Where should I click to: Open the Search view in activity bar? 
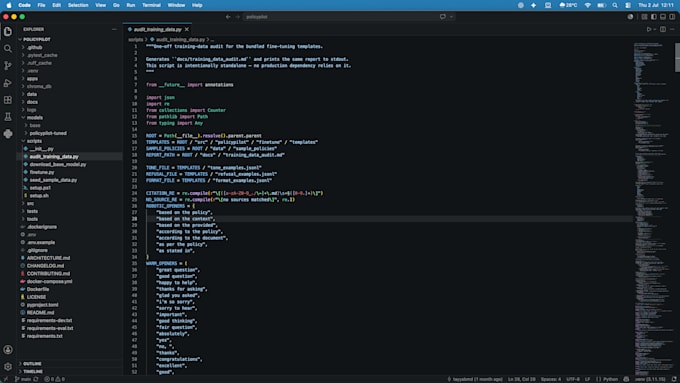pos(8,48)
